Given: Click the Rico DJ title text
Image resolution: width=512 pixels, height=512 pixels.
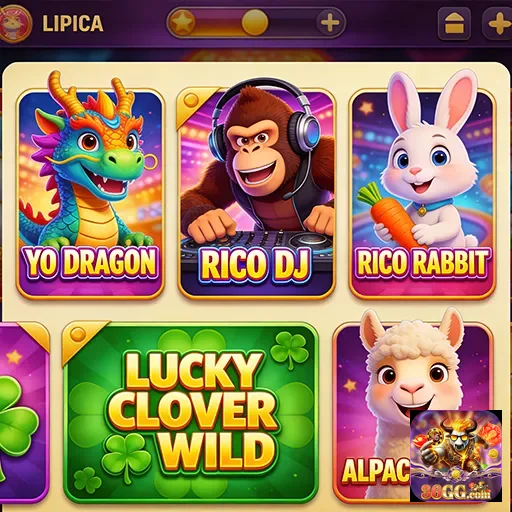Looking at the screenshot, I should click(x=254, y=263).
